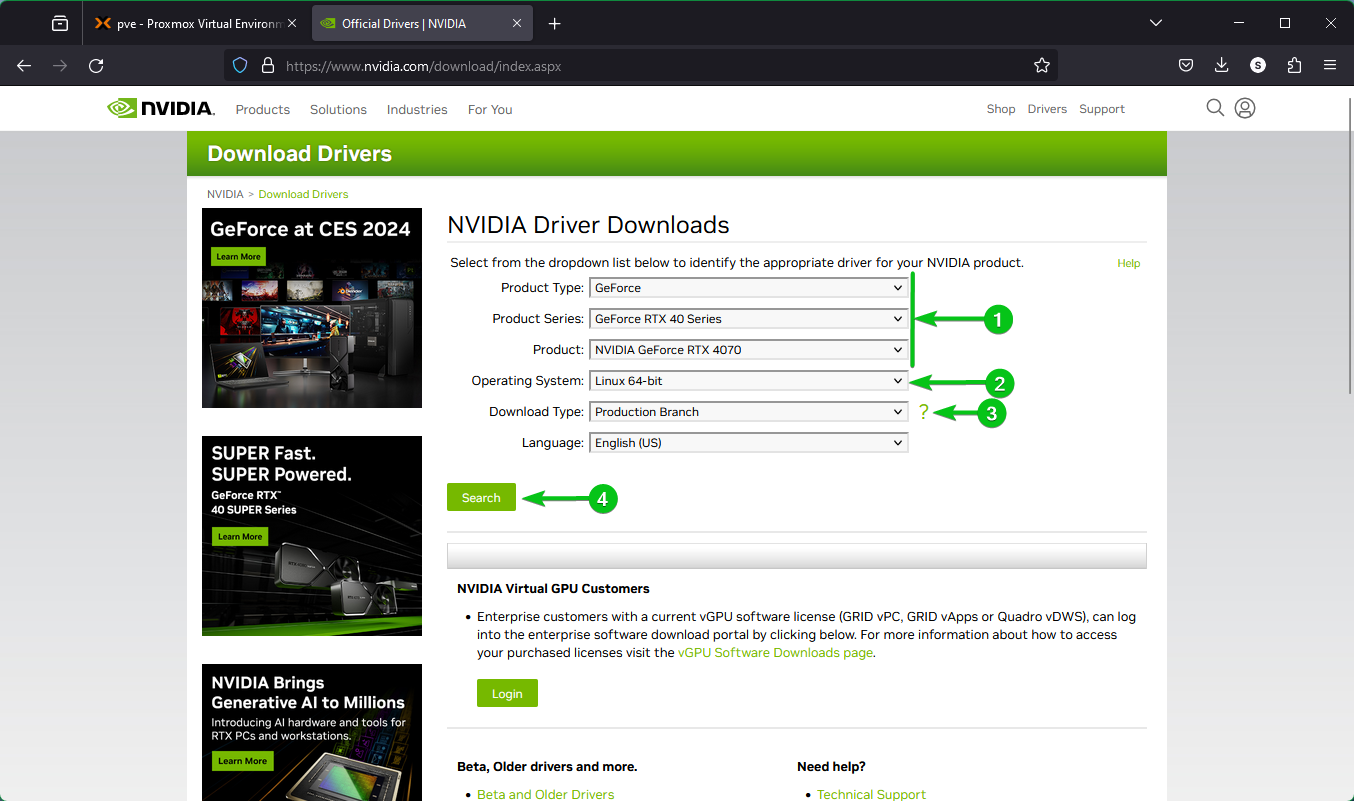Open the list all tabs chevron
The width and height of the screenshot is (1354, 801).
tap(1156, 23)
